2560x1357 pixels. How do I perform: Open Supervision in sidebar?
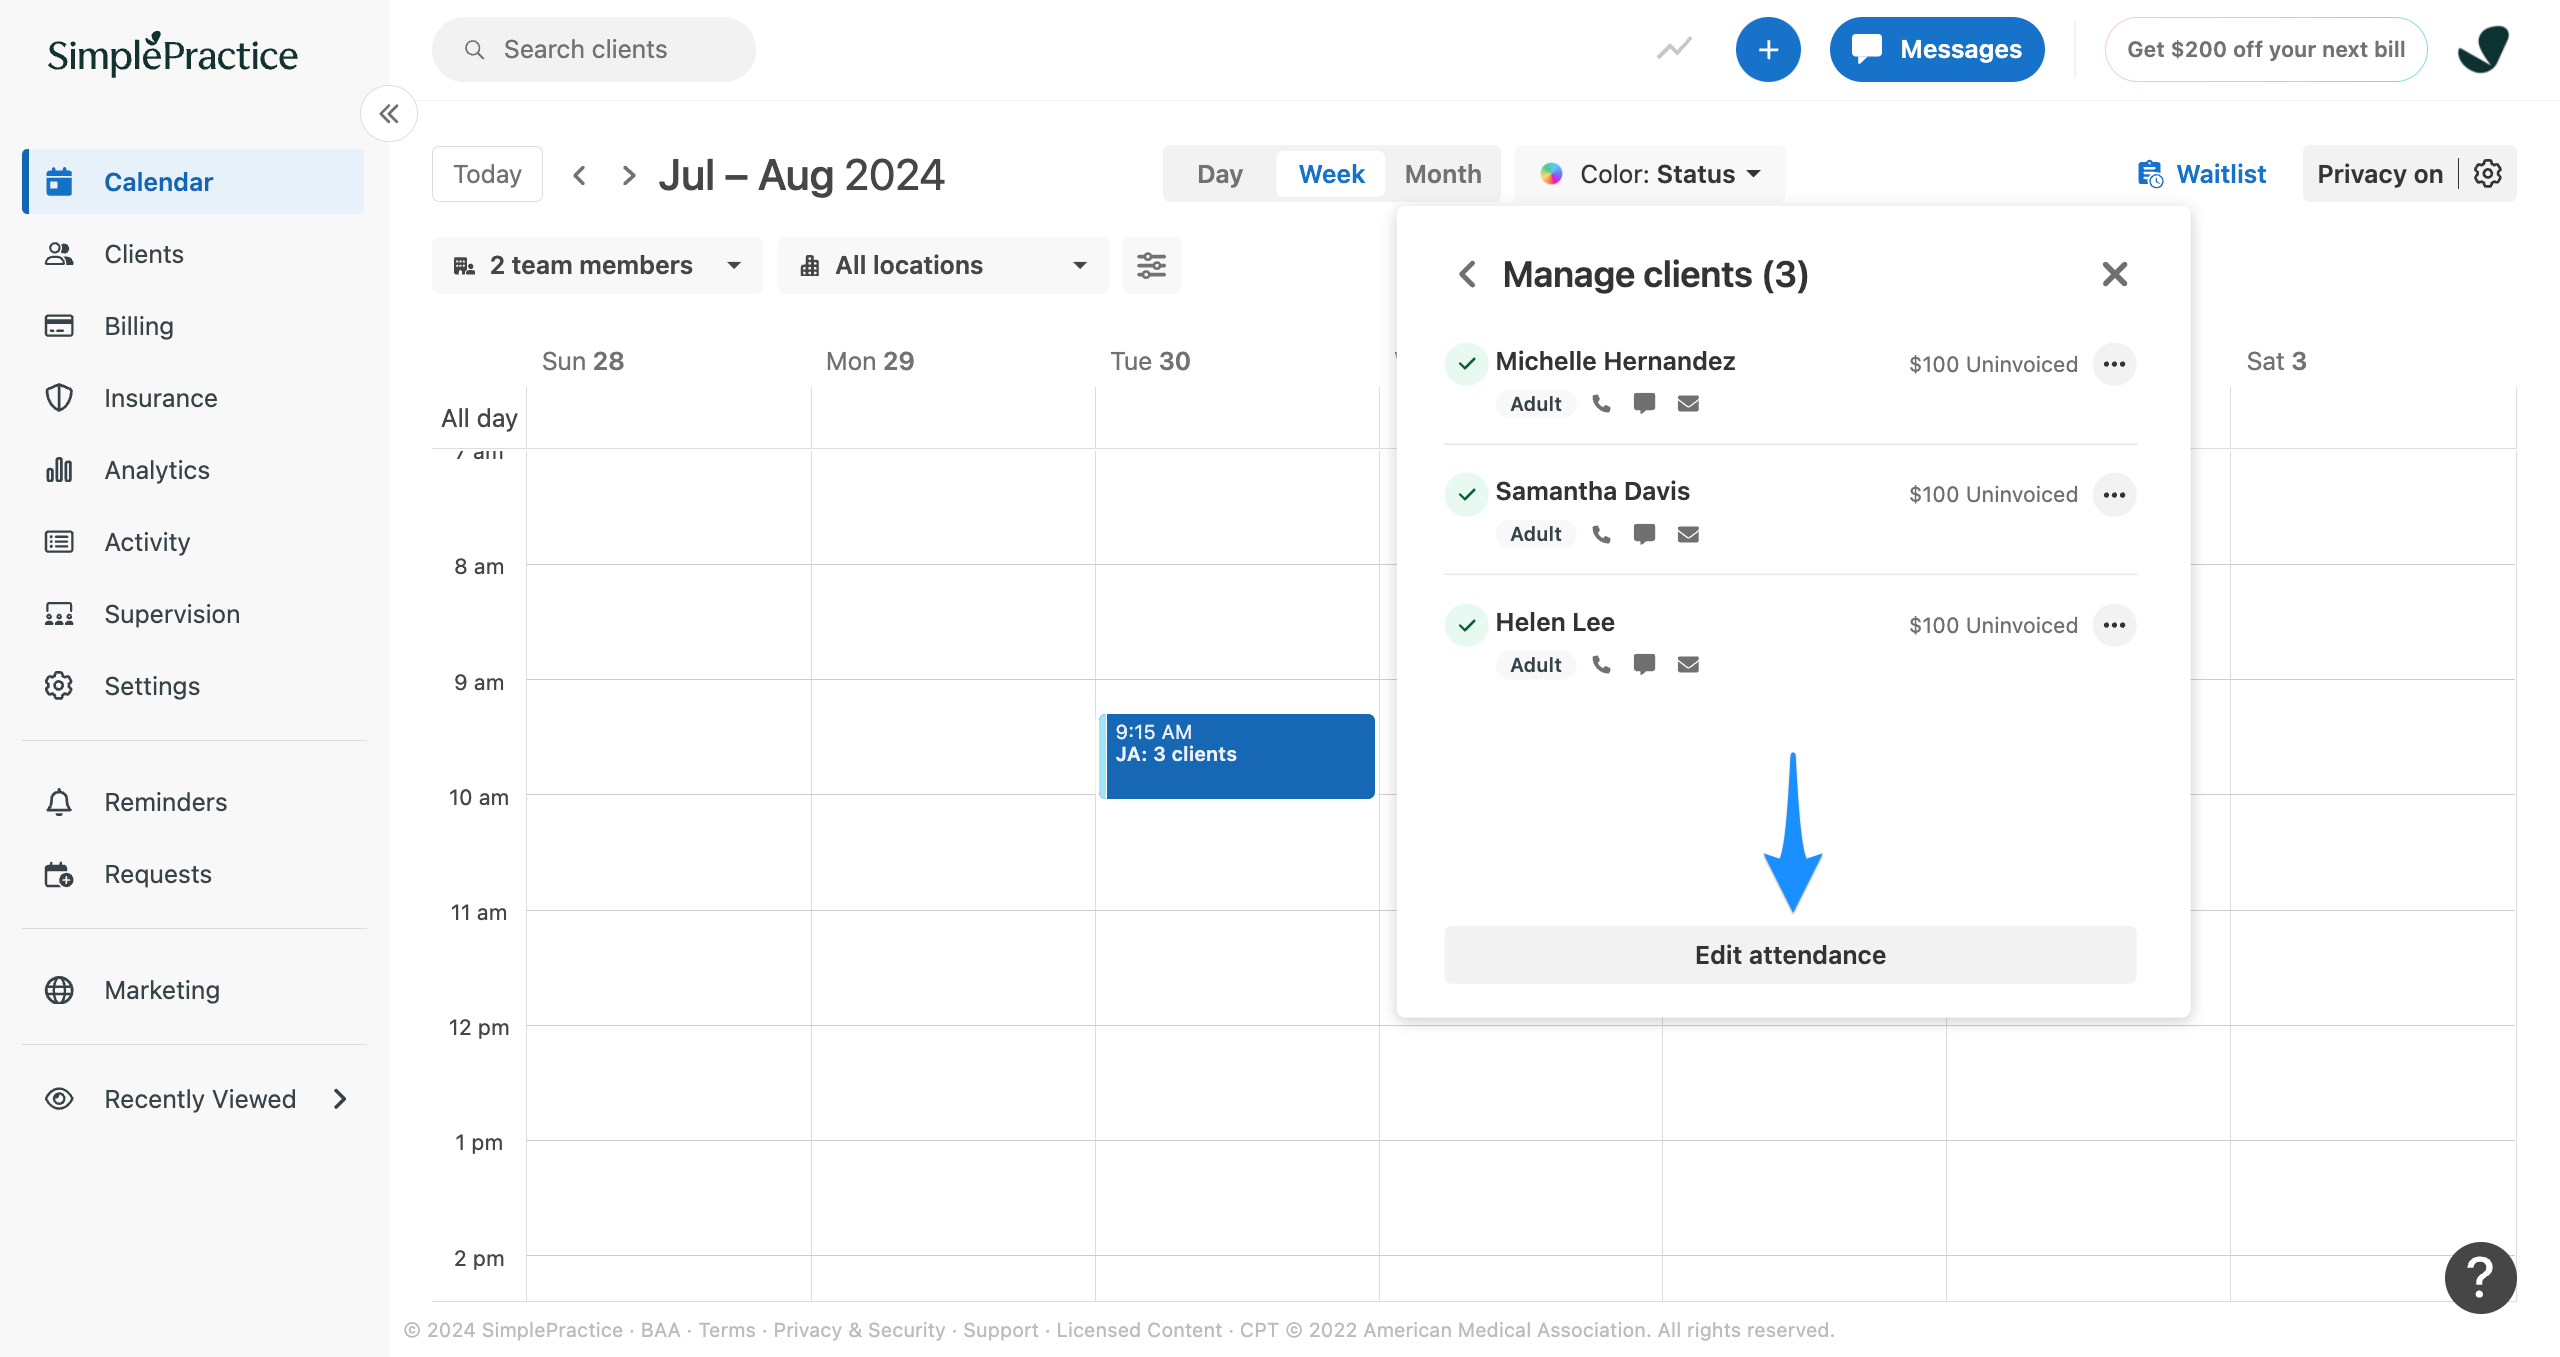tap(193, 614)
